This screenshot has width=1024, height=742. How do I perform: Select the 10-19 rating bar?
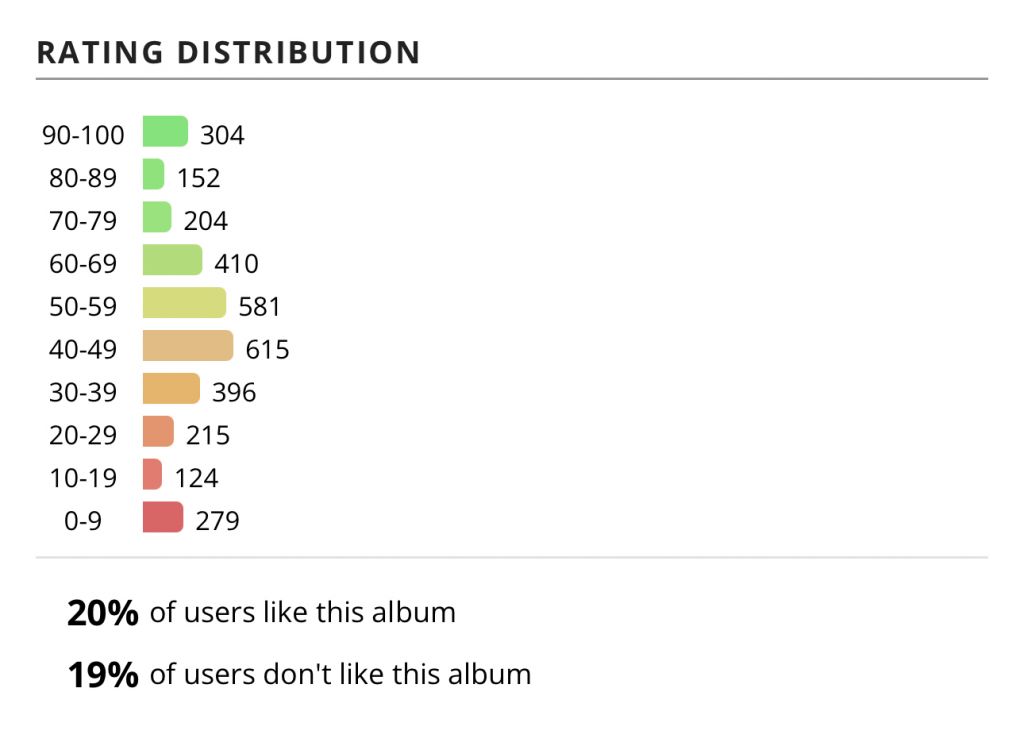152,474
